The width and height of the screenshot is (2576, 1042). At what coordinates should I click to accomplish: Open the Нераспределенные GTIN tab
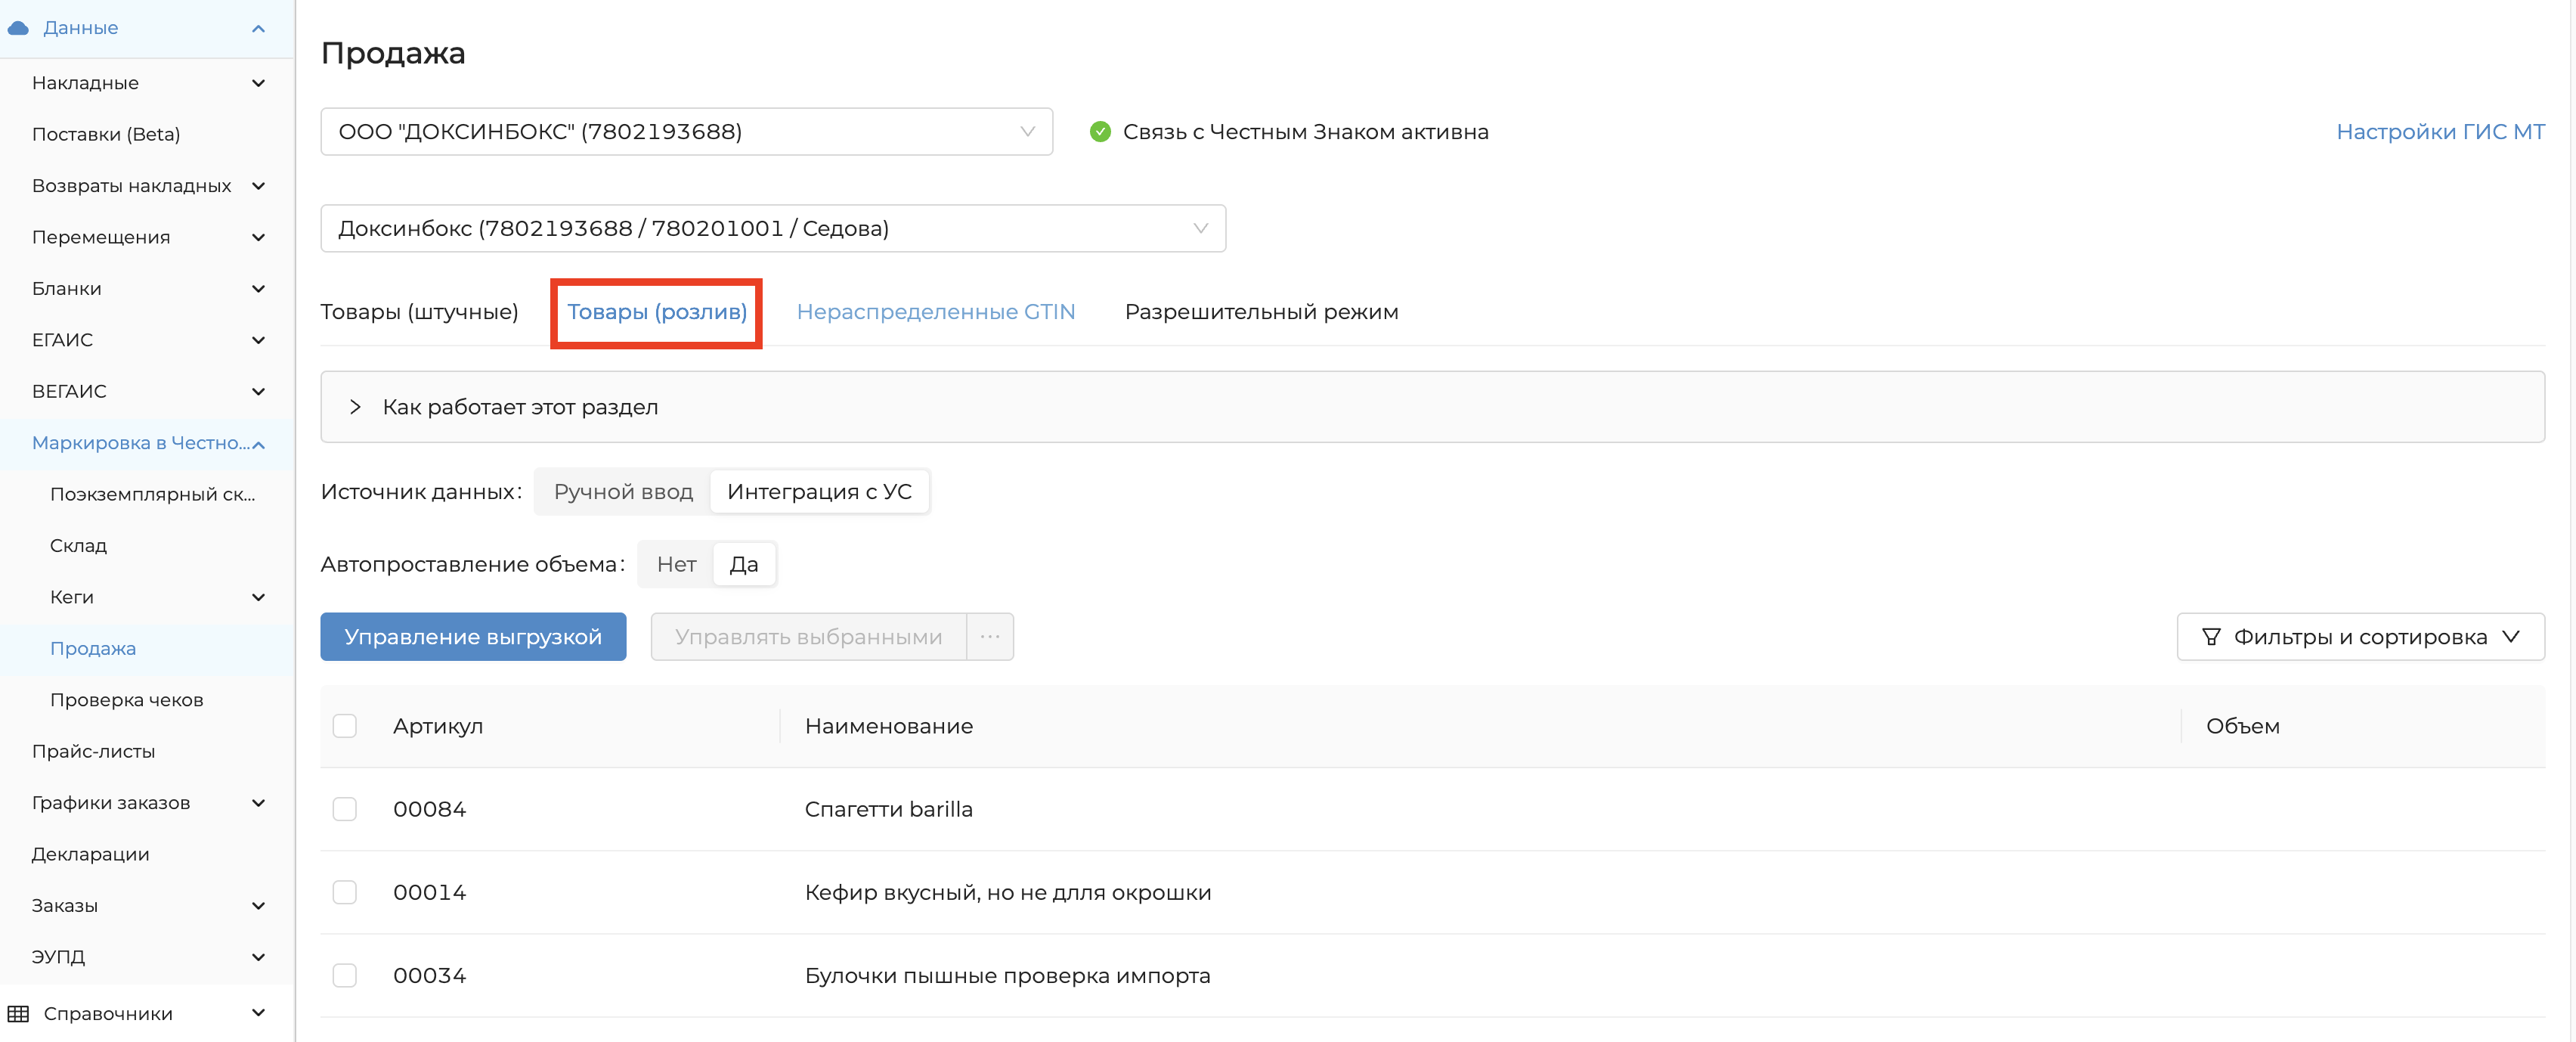(x=935, y=312)
